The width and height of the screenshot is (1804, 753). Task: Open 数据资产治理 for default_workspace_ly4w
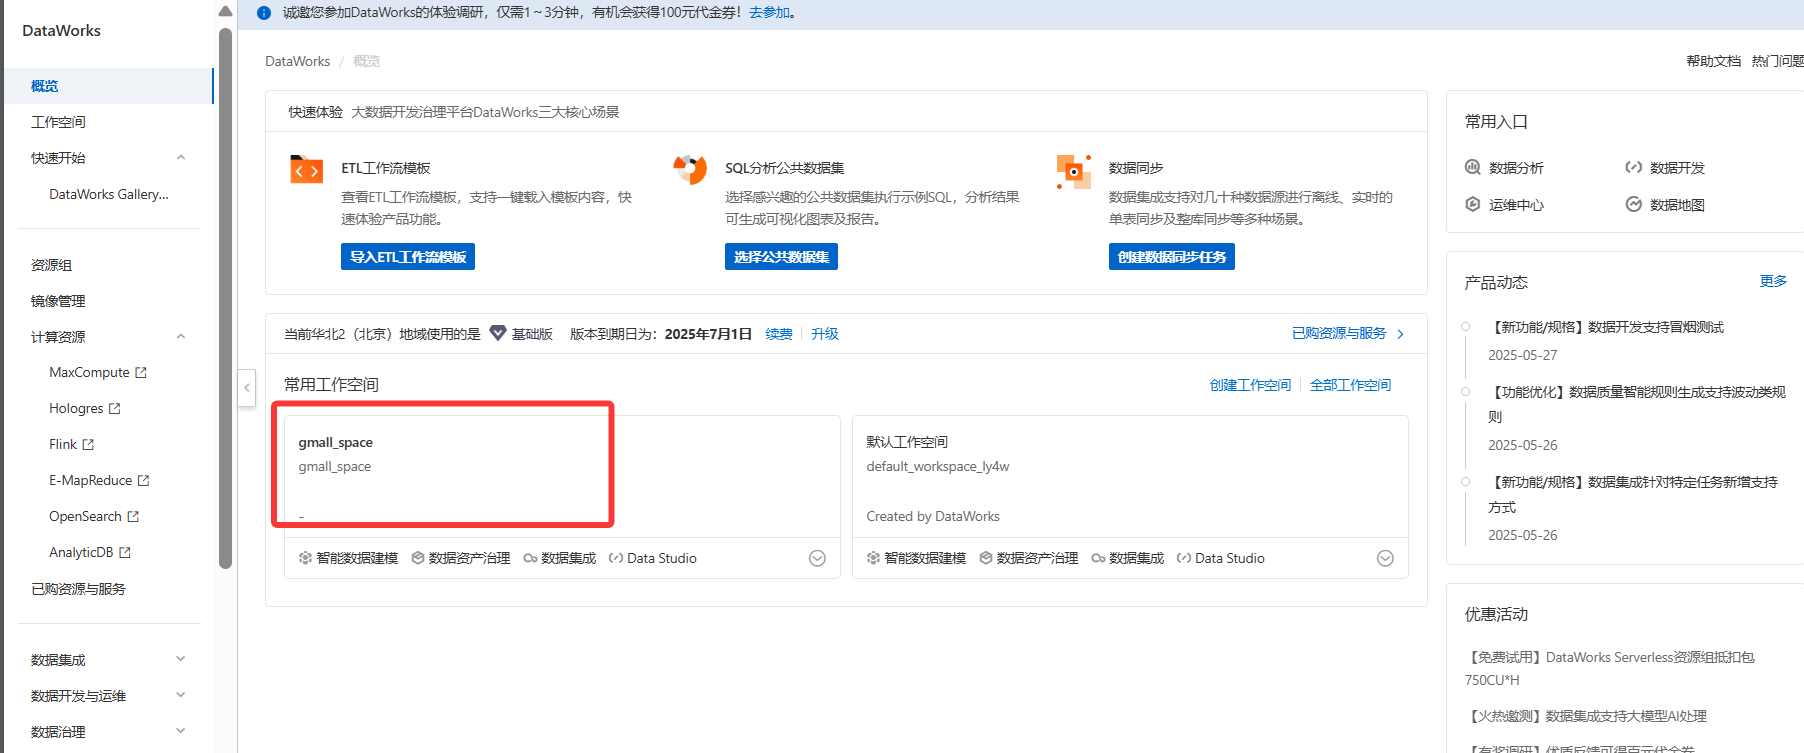pyautogui.click(x=1029, y=558)
